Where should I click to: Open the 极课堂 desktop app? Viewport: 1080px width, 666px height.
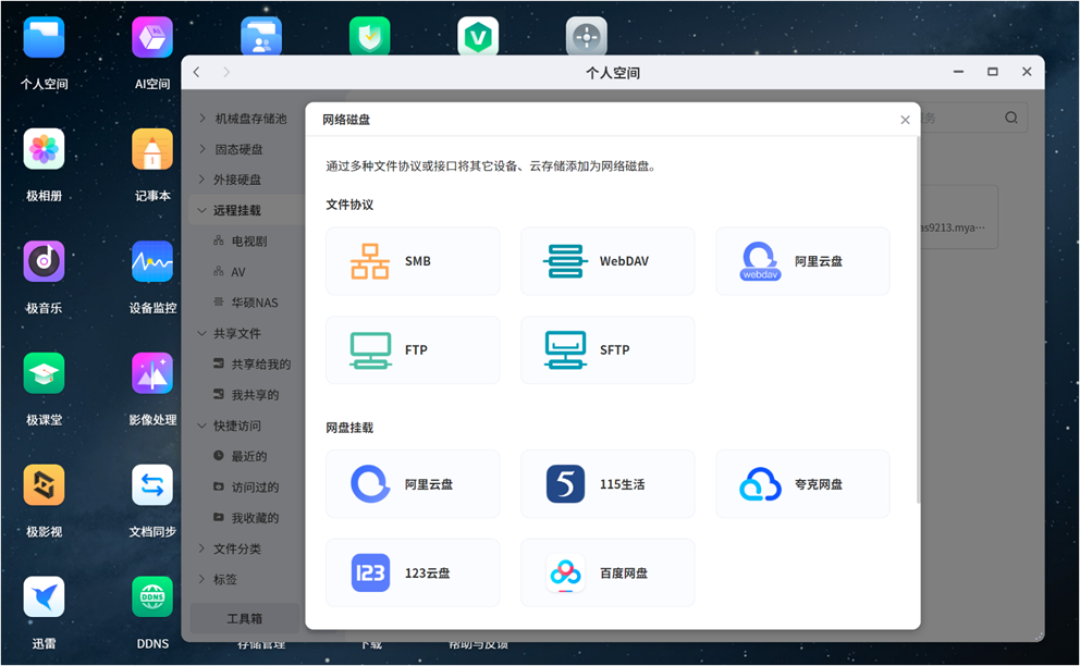(x=43, y=373)
